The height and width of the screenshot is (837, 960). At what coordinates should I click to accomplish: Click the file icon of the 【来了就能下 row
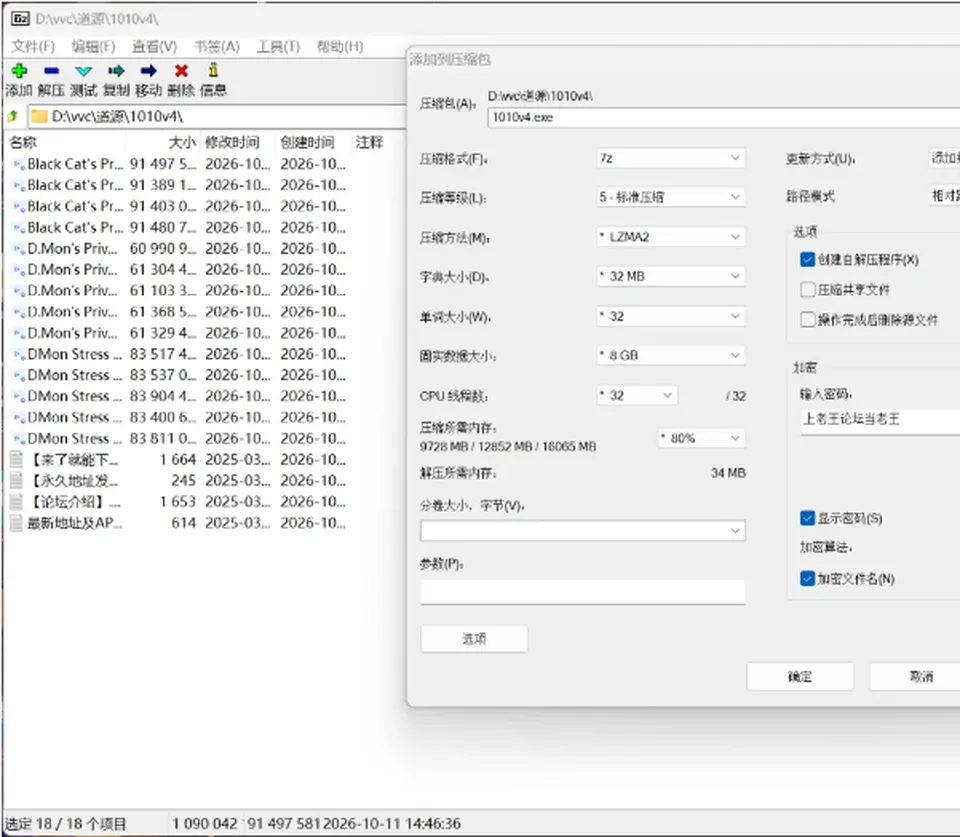tap(17, 459)
